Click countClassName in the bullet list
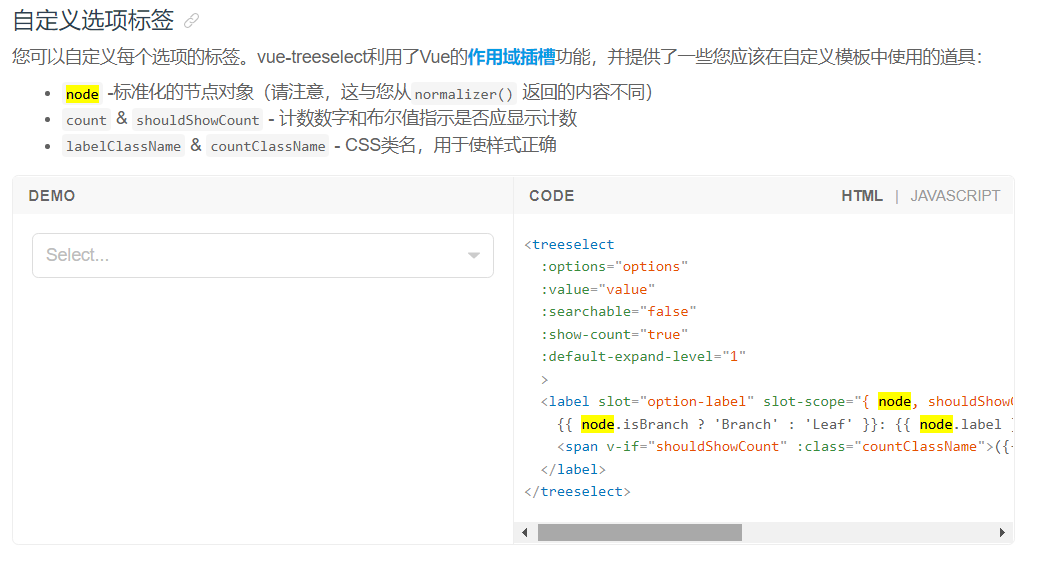The height and width of the screenshot is (565, 1042). [268, 146]
